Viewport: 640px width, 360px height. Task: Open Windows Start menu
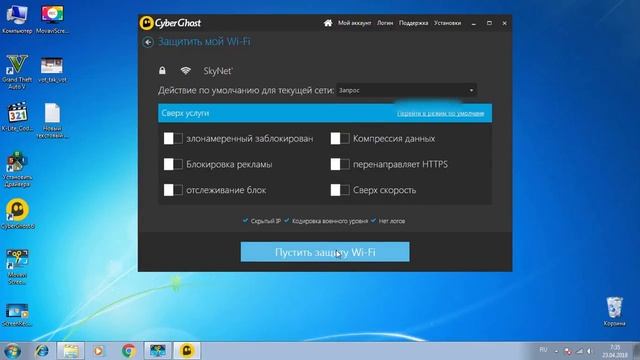pyautogui.click(x=12, y=351)
